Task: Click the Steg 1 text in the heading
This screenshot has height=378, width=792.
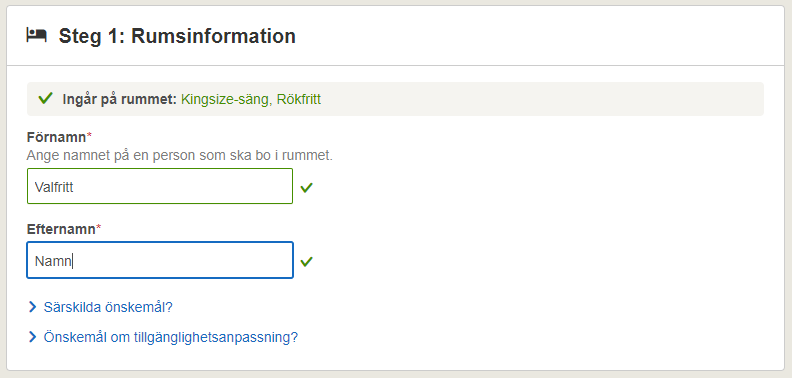Action: 92,37
